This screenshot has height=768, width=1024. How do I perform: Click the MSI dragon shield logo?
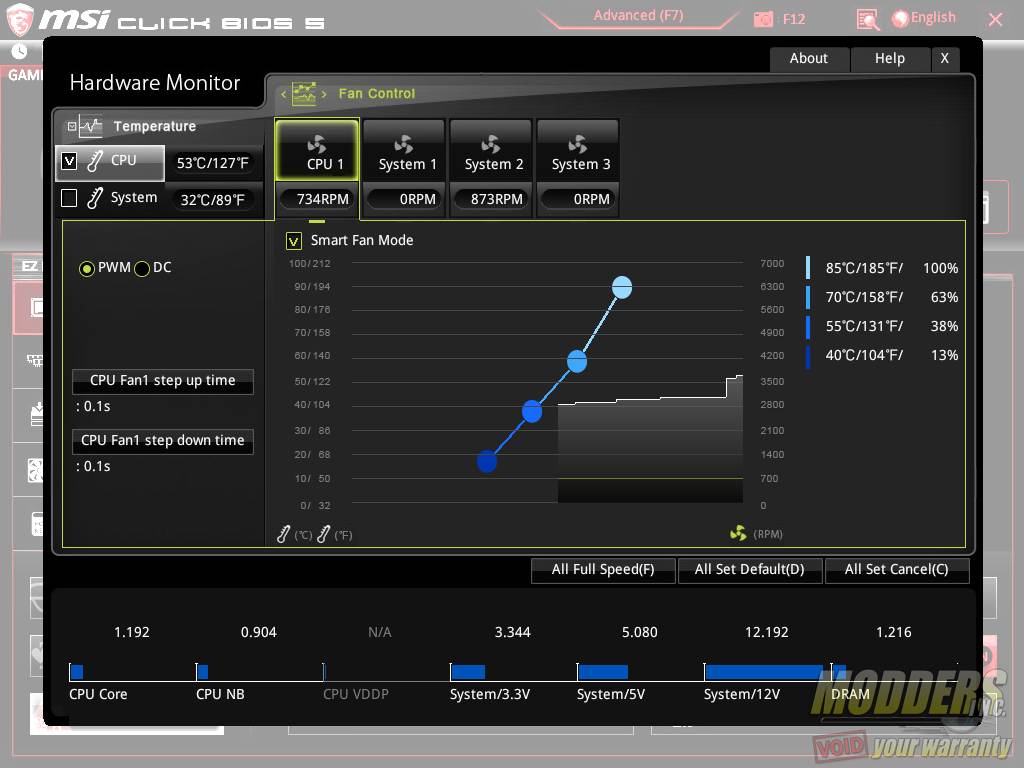point(19,19)
